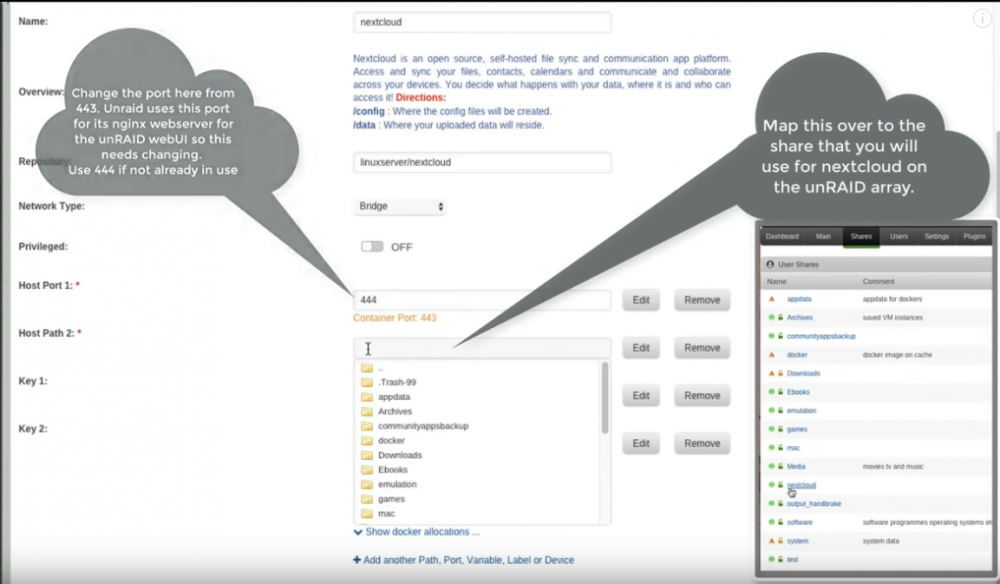Select the emulation folder row in path browser
1000x584 pixels.
tap(477, 485)
